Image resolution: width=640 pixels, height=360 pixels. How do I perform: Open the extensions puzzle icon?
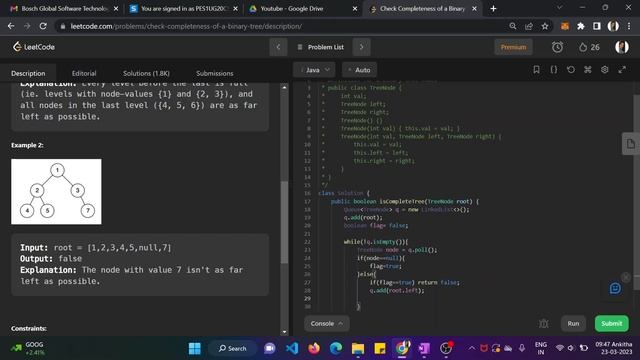pos(581,26)
